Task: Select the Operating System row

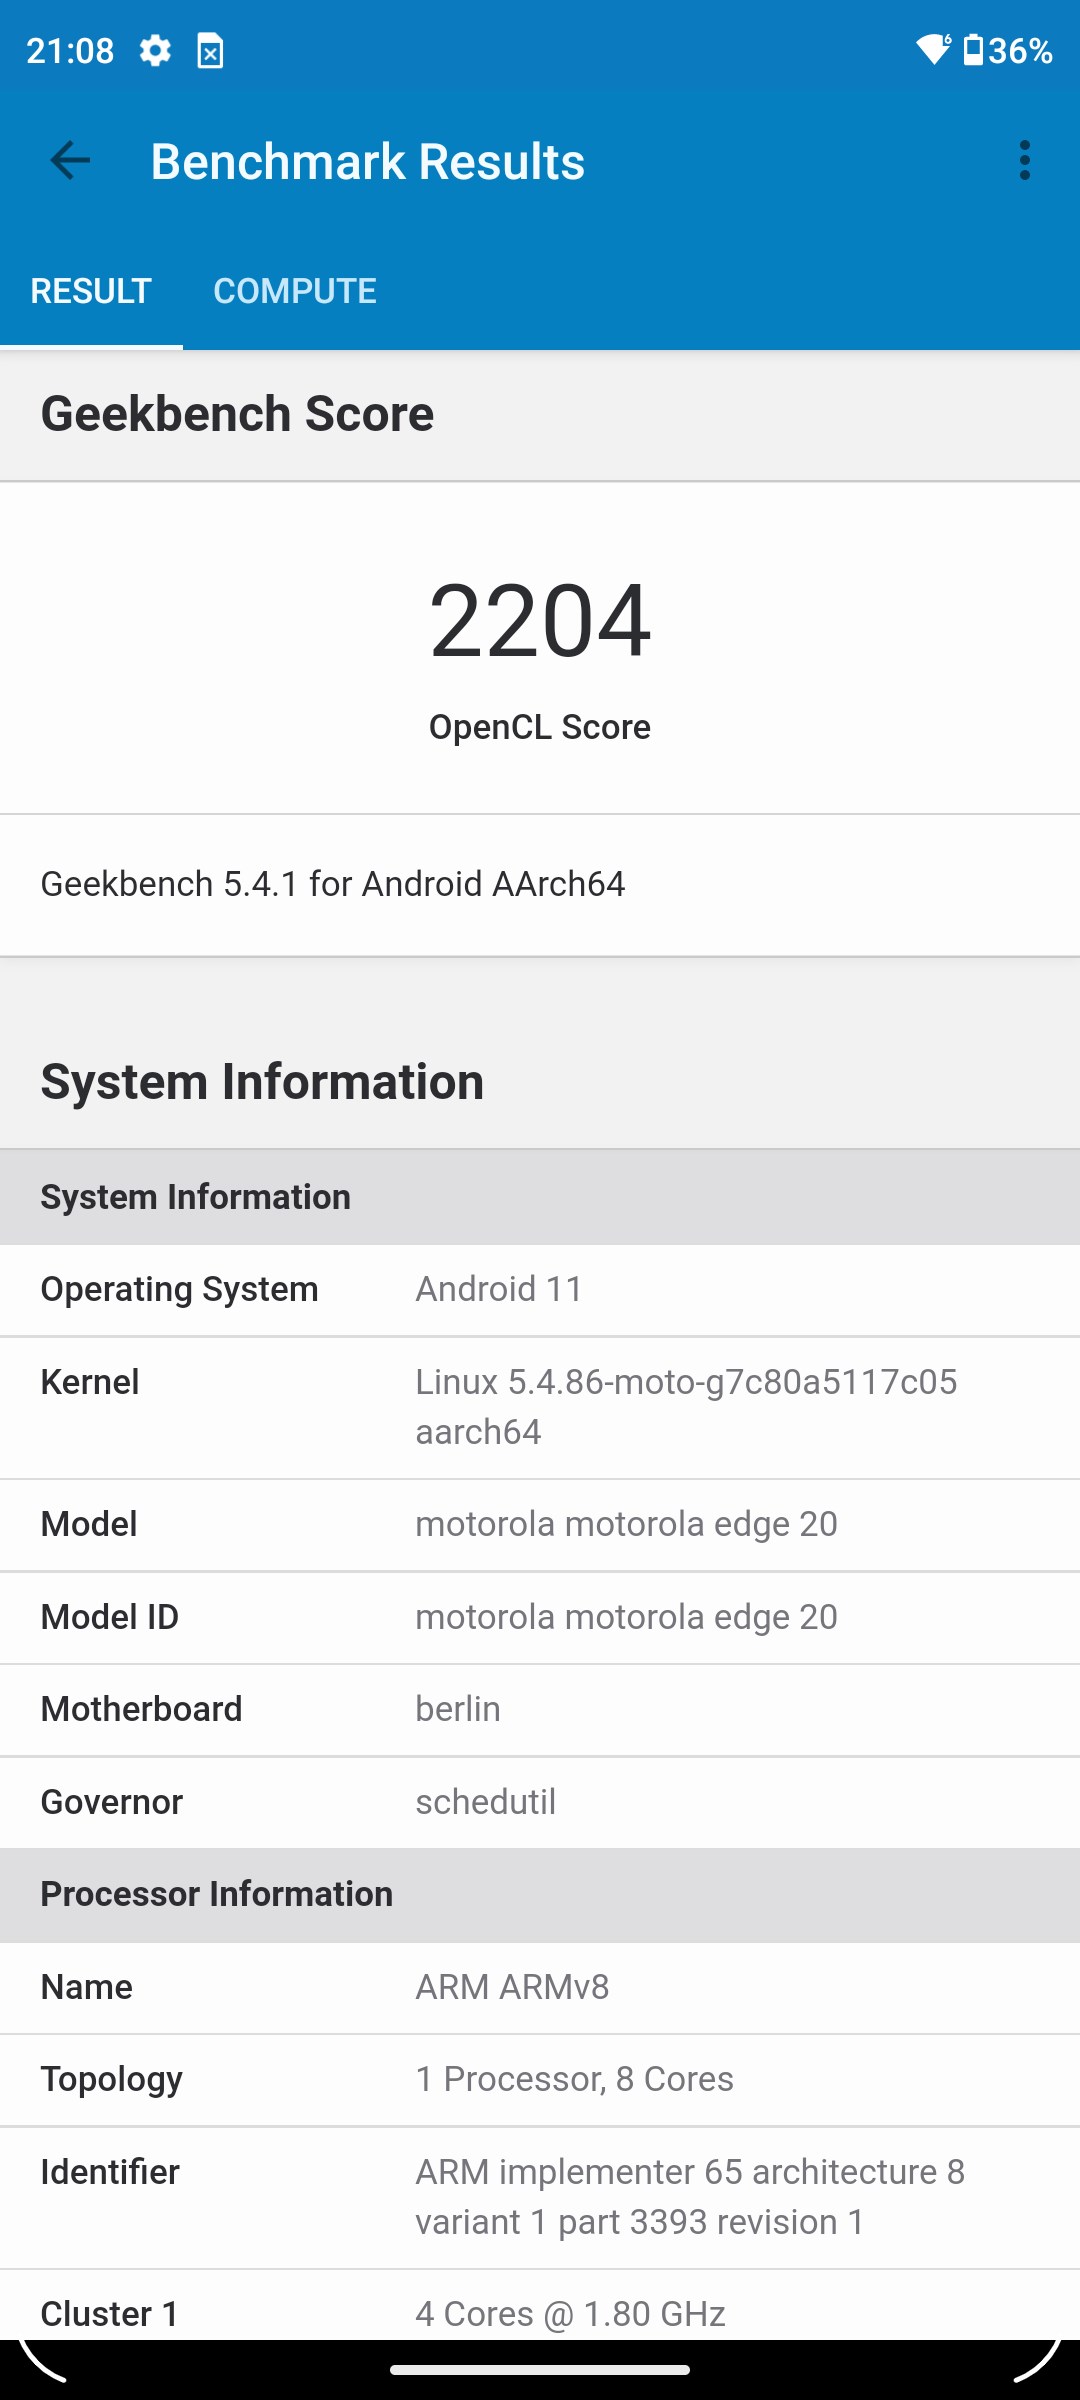Action: click(x=540, y=1290)
